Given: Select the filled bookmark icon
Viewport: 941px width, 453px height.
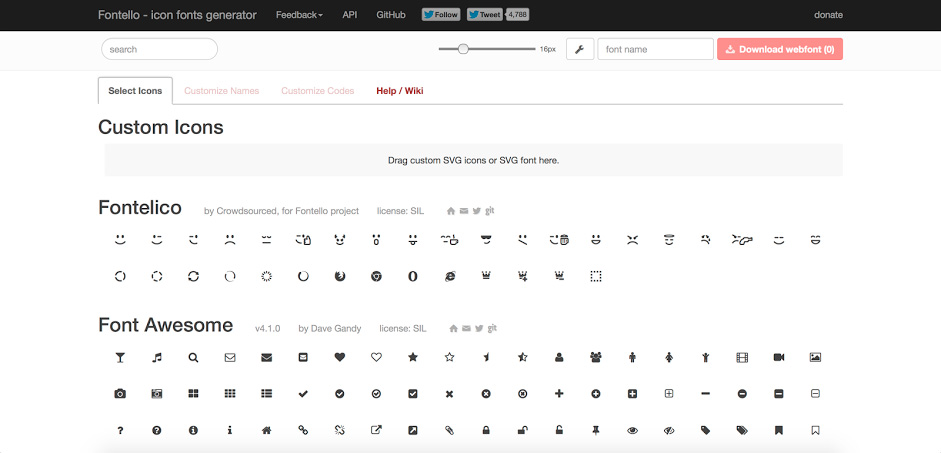Looking at the screenshot, I should click(779, 430).
